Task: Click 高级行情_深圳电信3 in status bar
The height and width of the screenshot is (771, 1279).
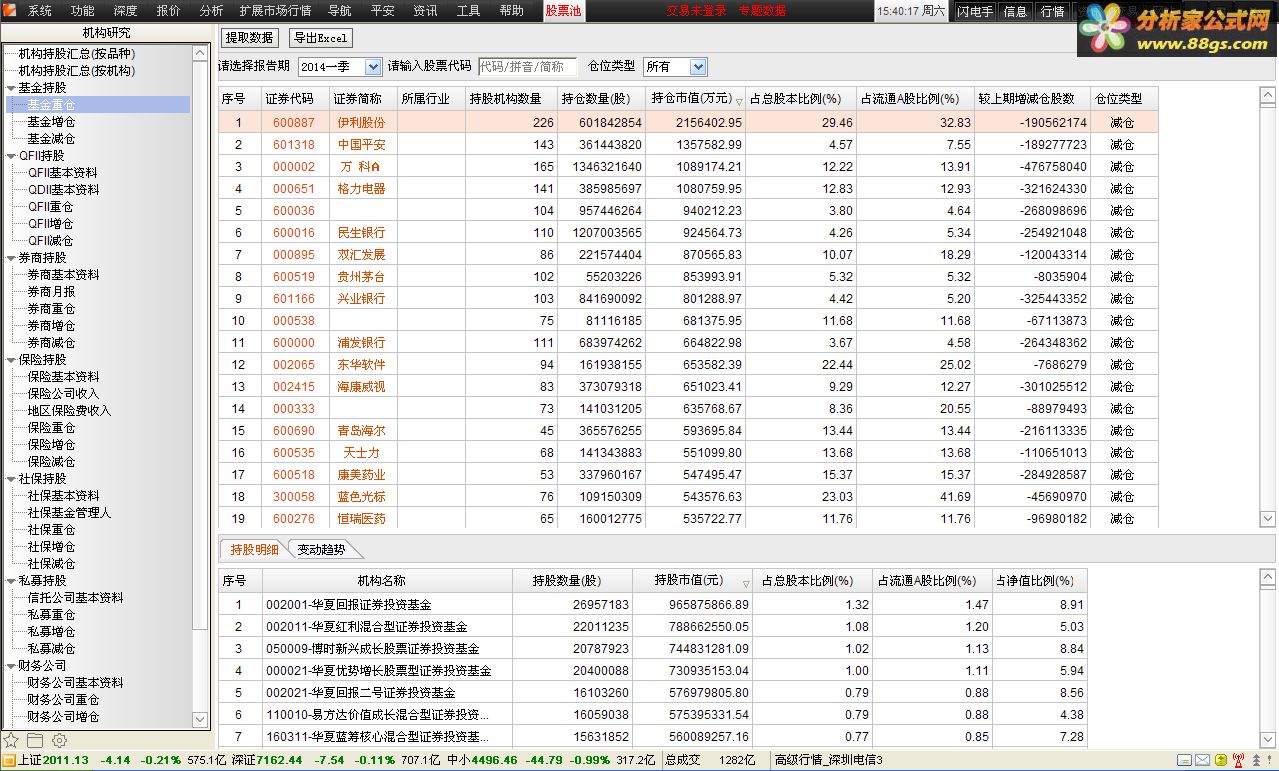Action: tap(829, 761)
